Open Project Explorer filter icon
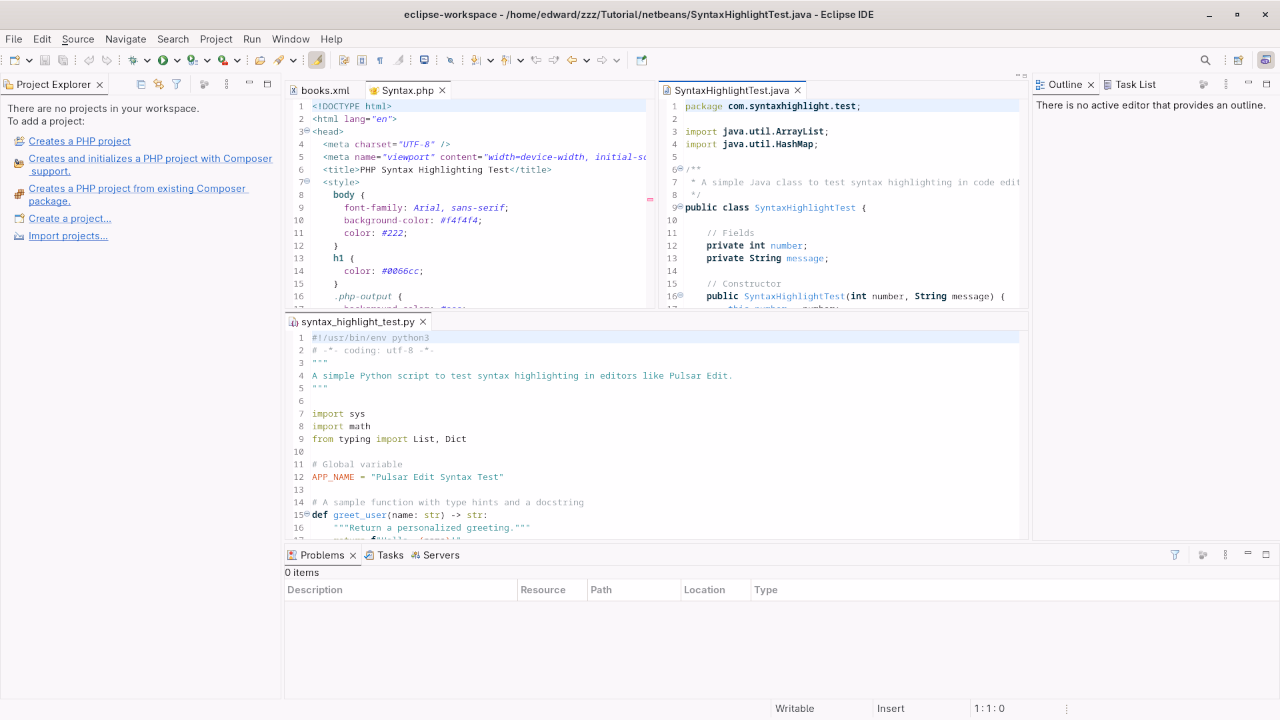1280x720 pixels. pyautogui.click(x=177, y=84)
